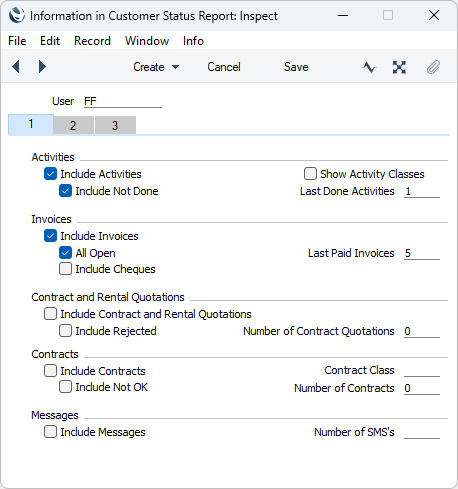Tick the Include Cheques checkbox
Viewport: 458px width, 489px height.
[65, 269]
